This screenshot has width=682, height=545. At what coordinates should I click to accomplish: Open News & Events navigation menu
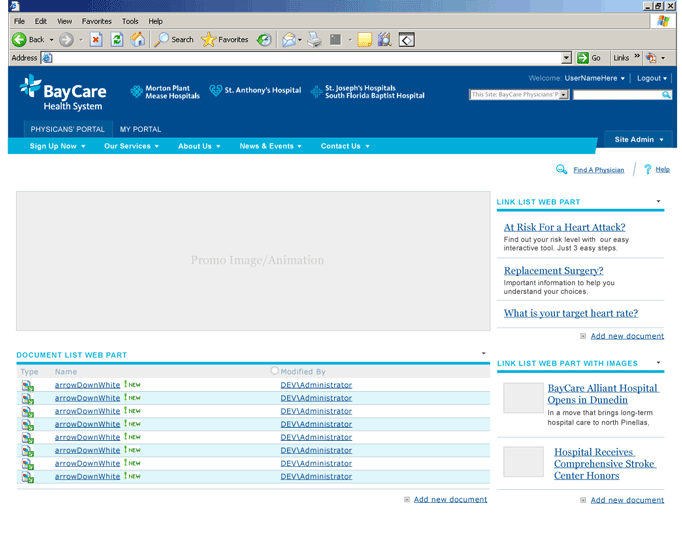coord(271,146)
